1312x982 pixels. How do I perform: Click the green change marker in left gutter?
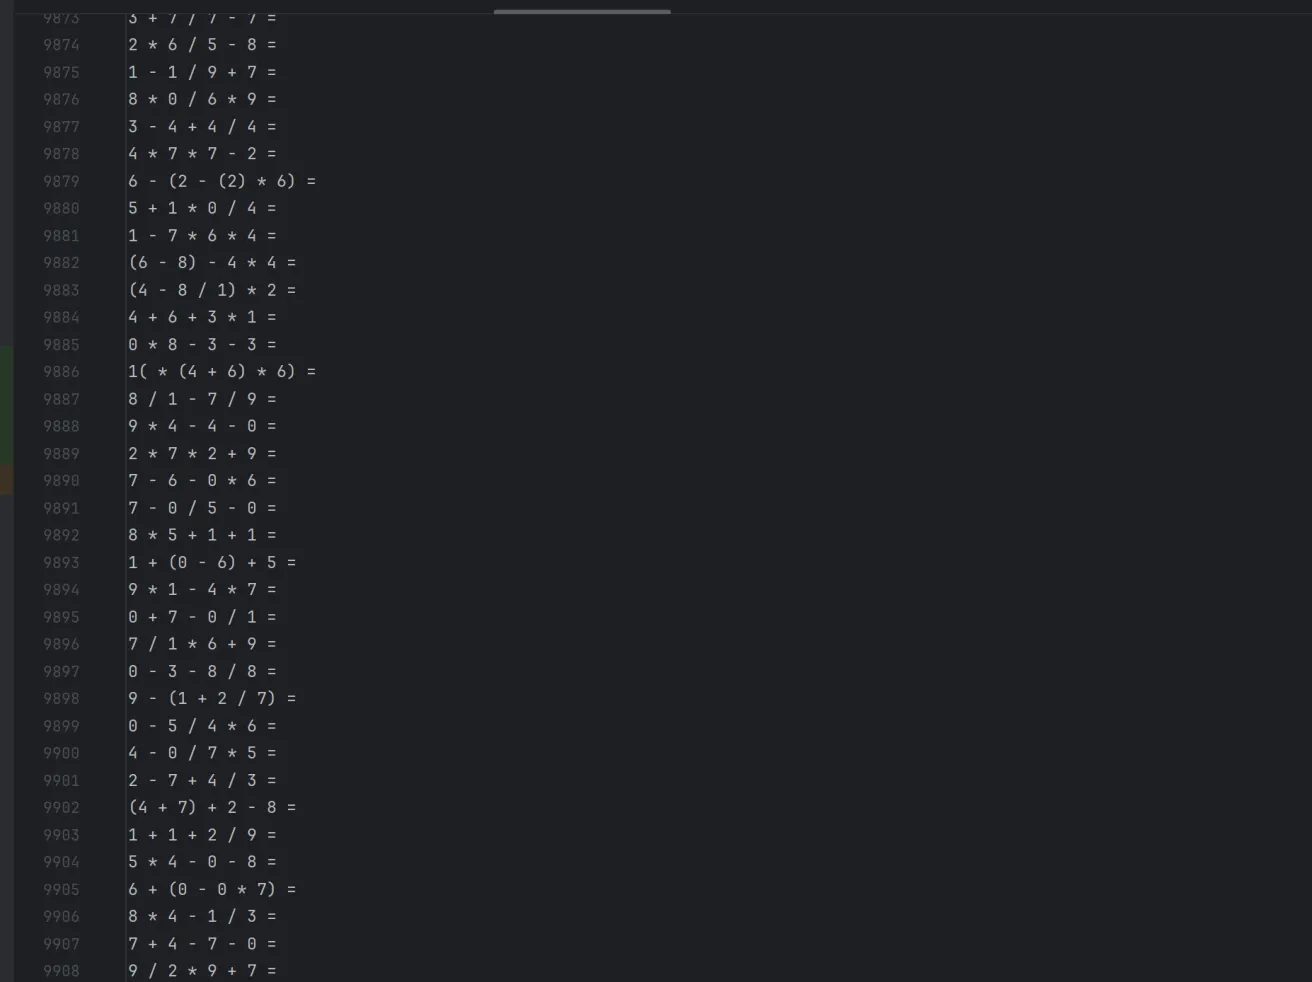pyautogui.click(x=6, y=406)
